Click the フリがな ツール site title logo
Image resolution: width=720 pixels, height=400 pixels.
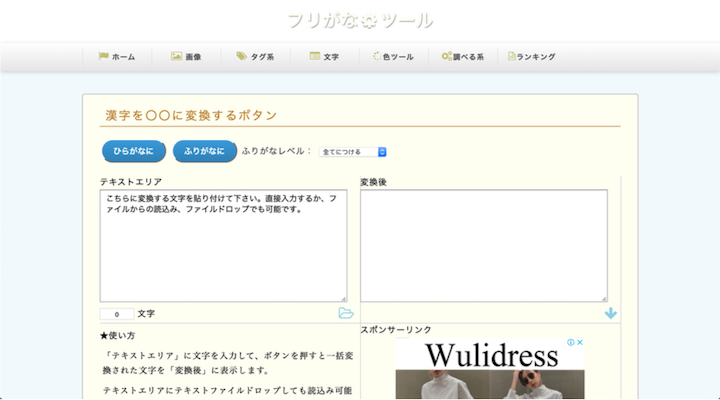(x=360, y=20)
